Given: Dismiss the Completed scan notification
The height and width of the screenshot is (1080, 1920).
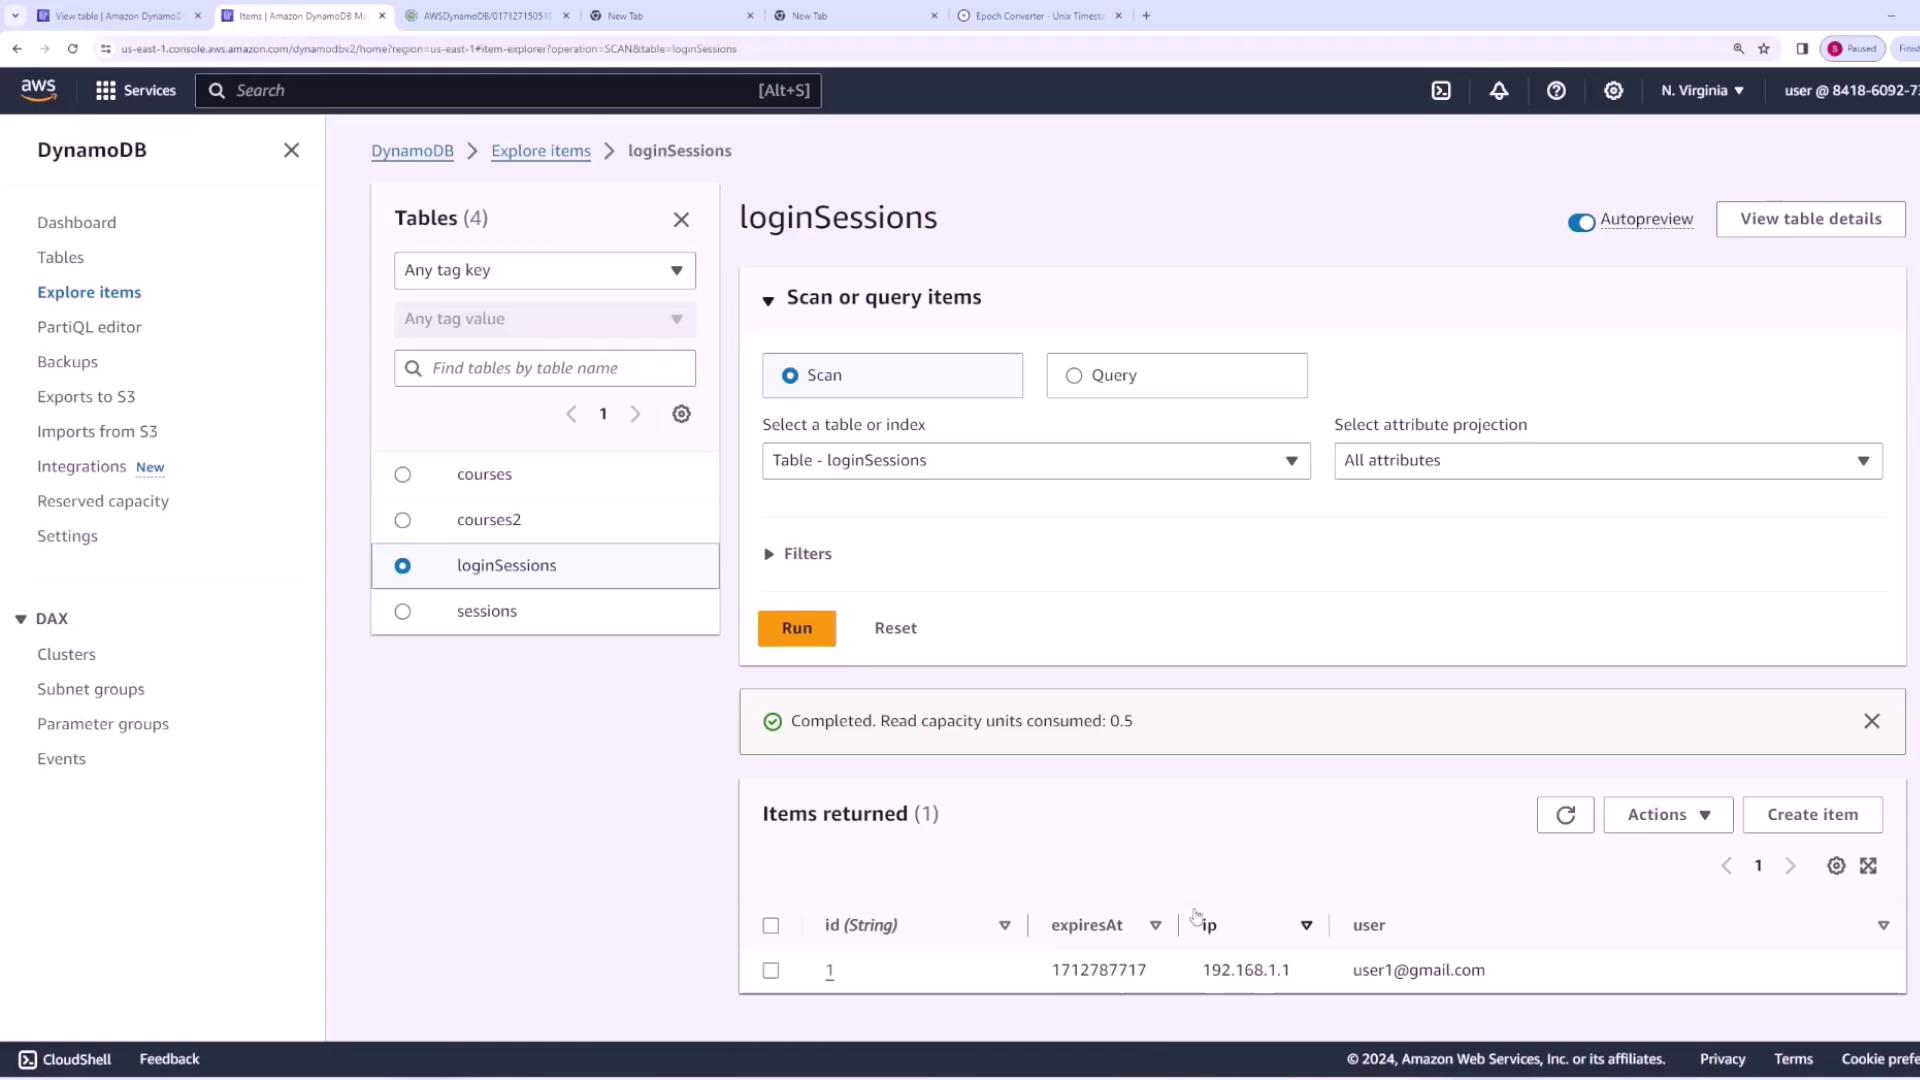Looking at the screenshot, I should pos(1872,721).
